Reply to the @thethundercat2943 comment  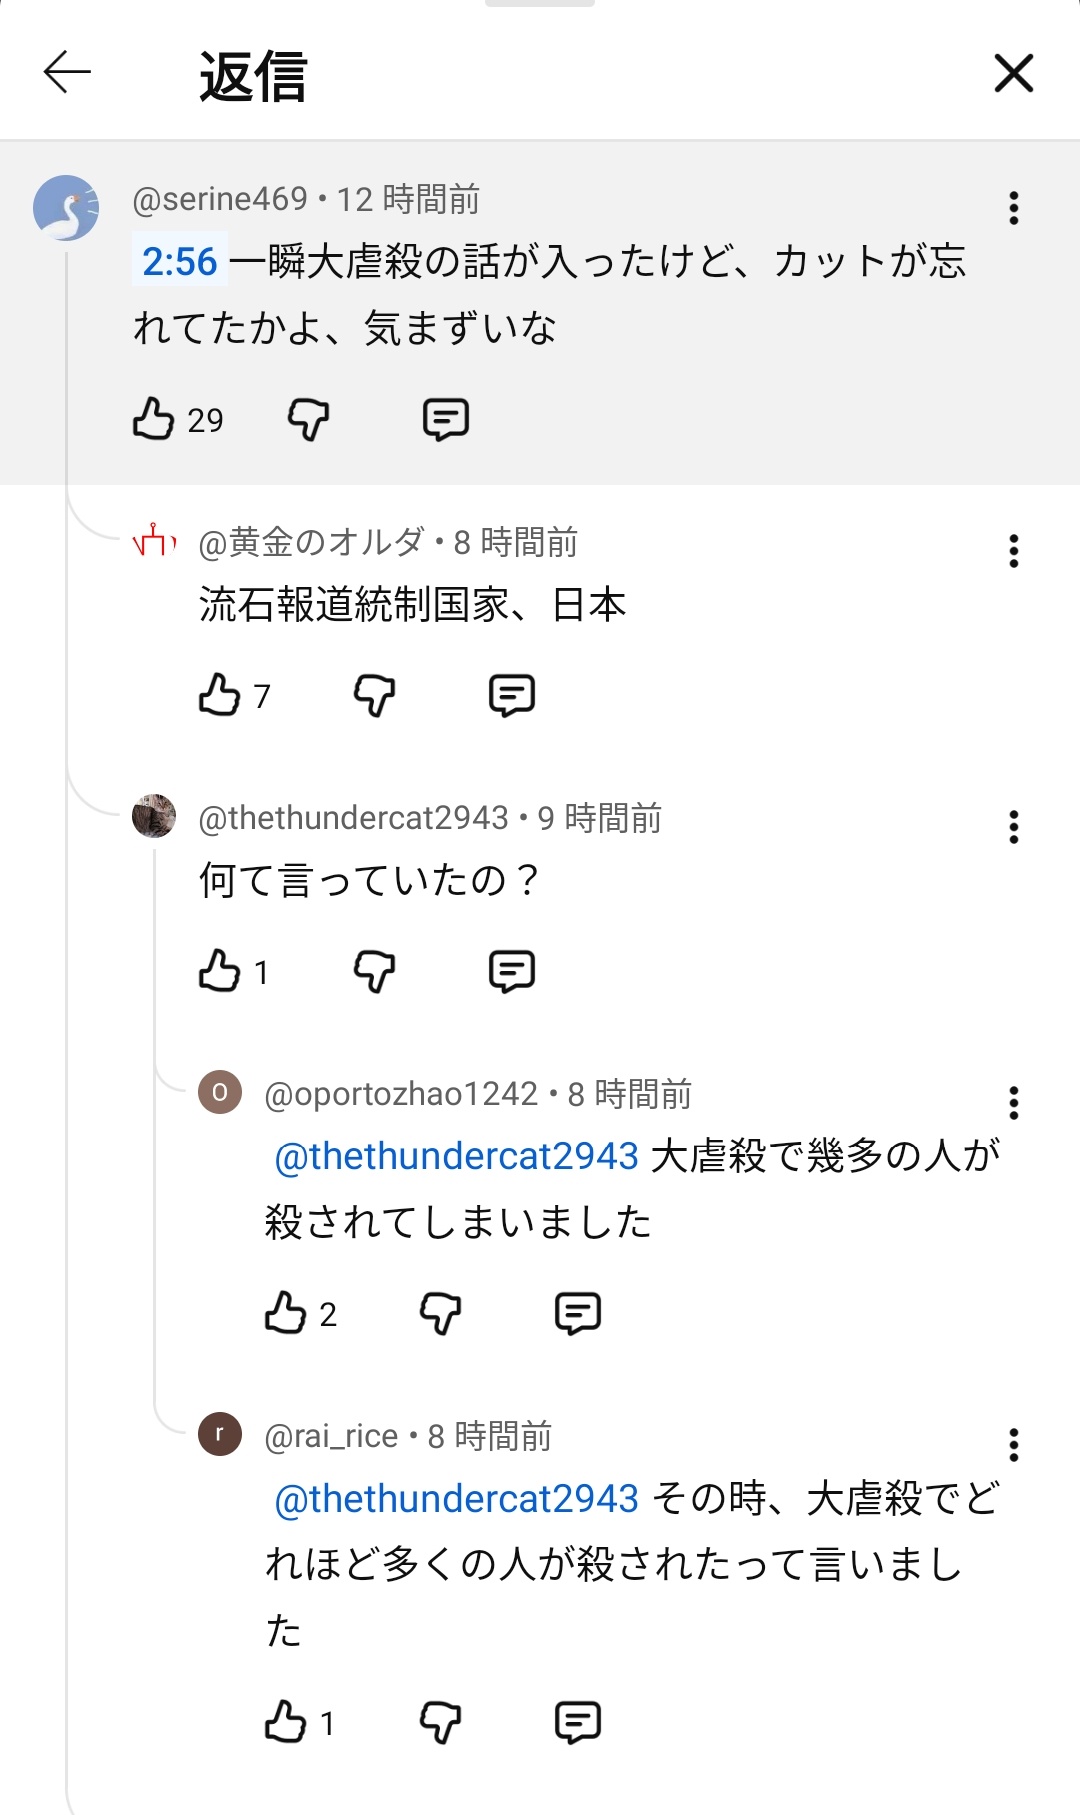pos(511,971)
